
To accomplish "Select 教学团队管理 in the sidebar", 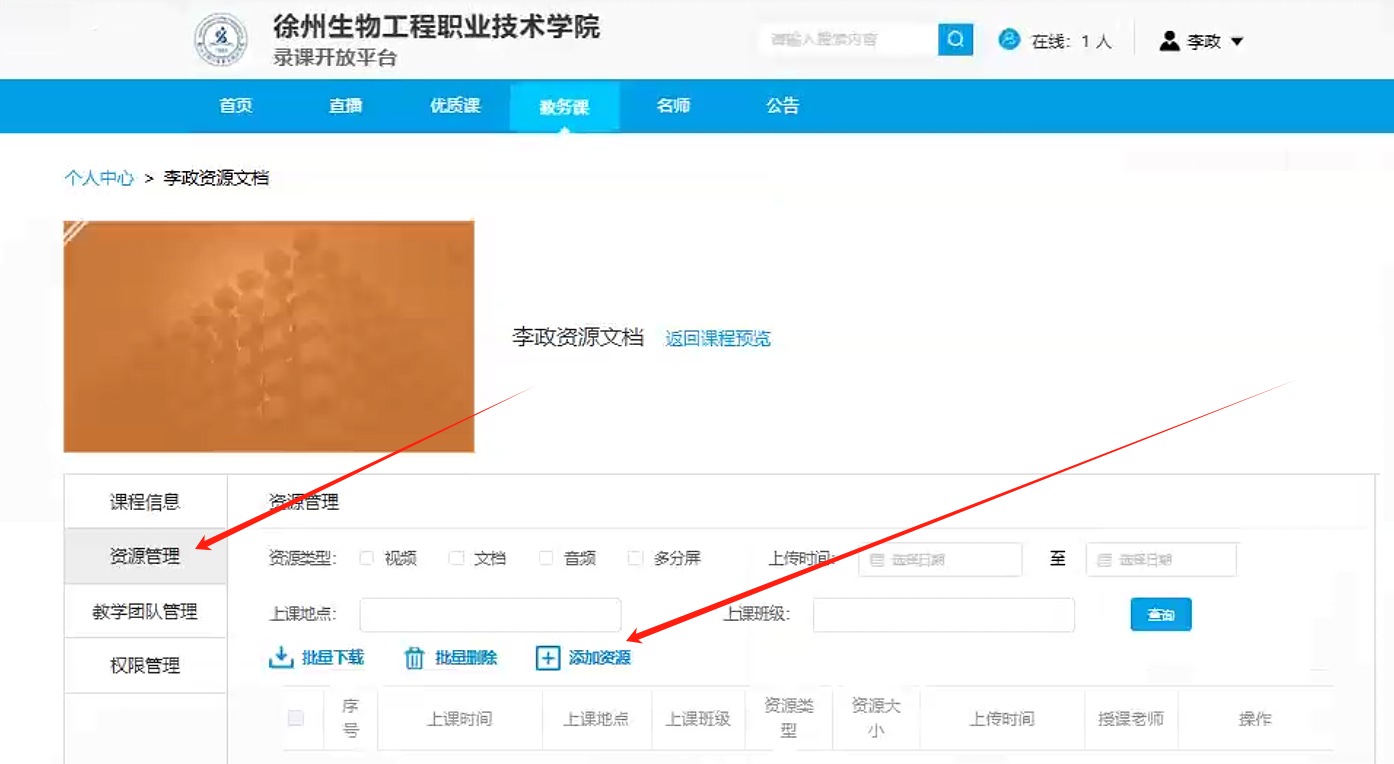I will coord(145,611).
